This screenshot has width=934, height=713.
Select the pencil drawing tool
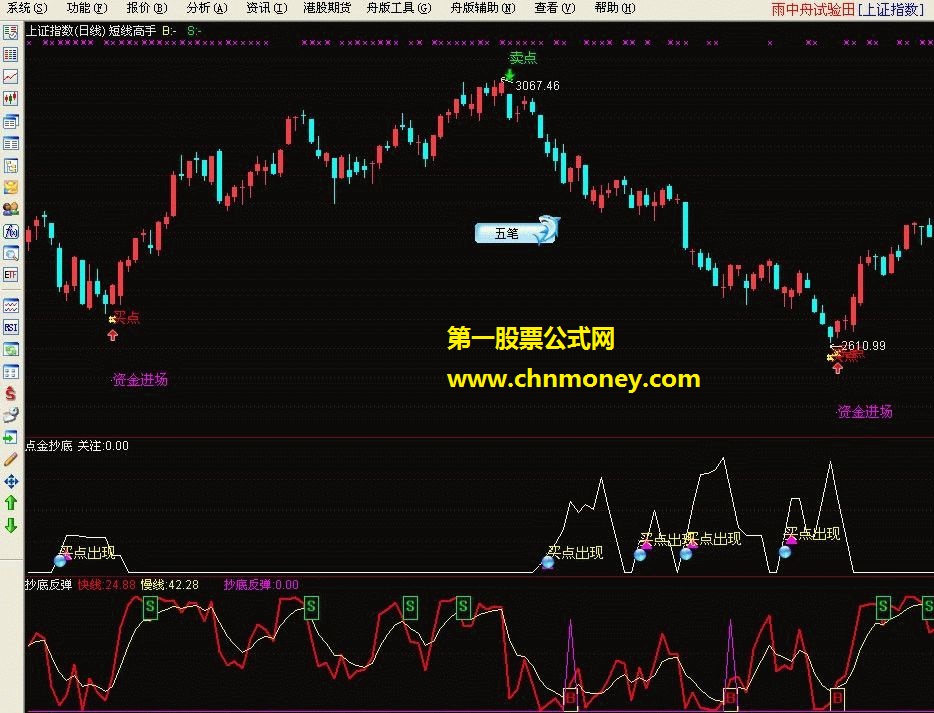click(x=10, y=459)
